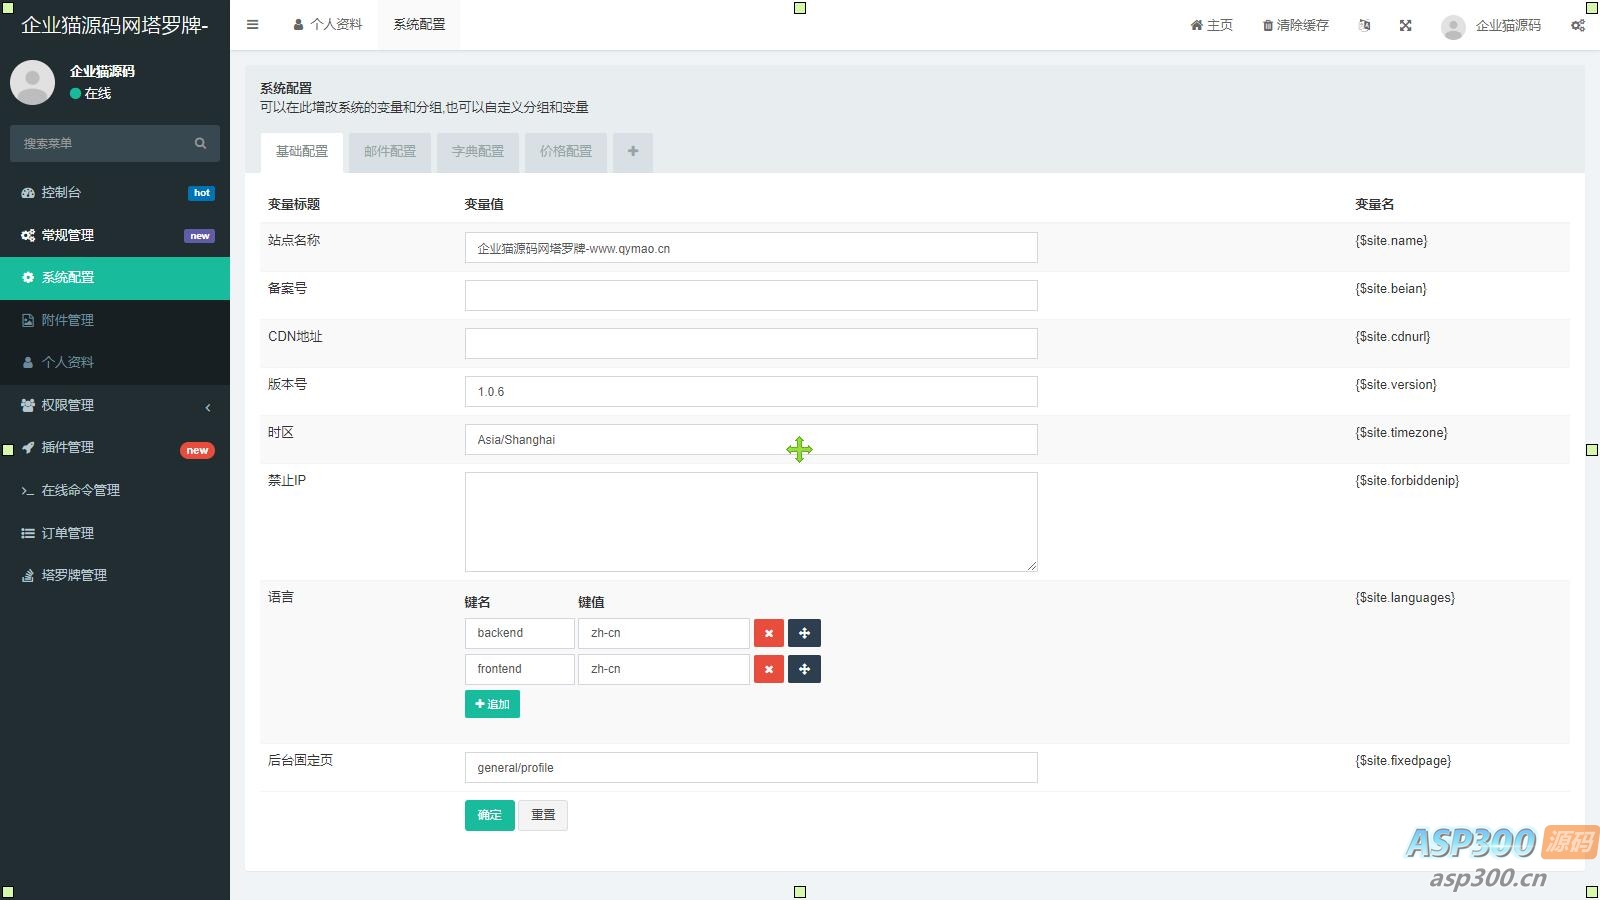Screen dimensions: 1600x900
Task: Open the 企业猫源码 user dropdown in header
Action: (1491, 26)
